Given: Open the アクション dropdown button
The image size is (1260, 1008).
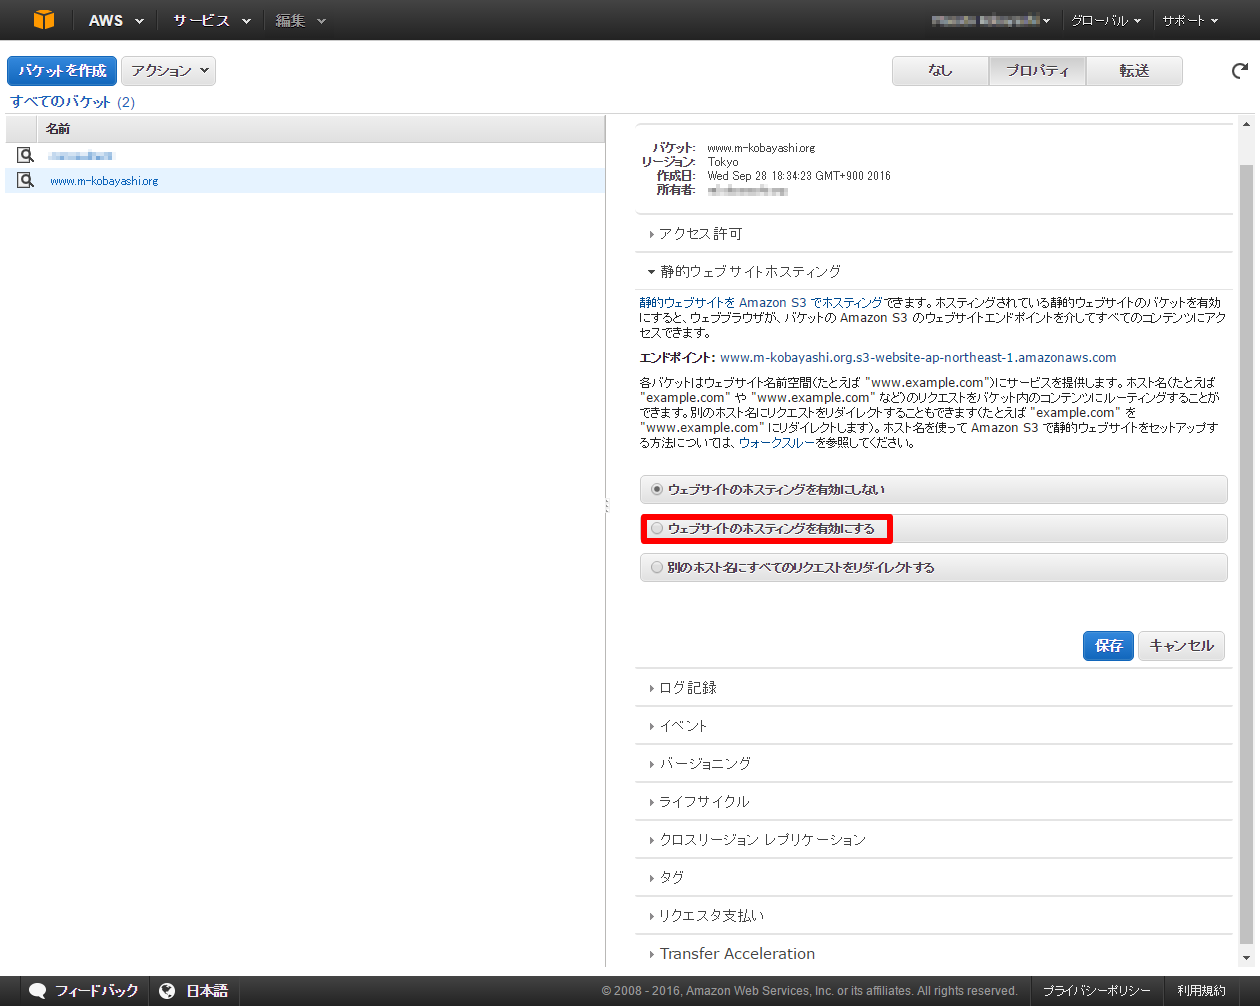Looking at the screenshot, I should coord(168,71).
